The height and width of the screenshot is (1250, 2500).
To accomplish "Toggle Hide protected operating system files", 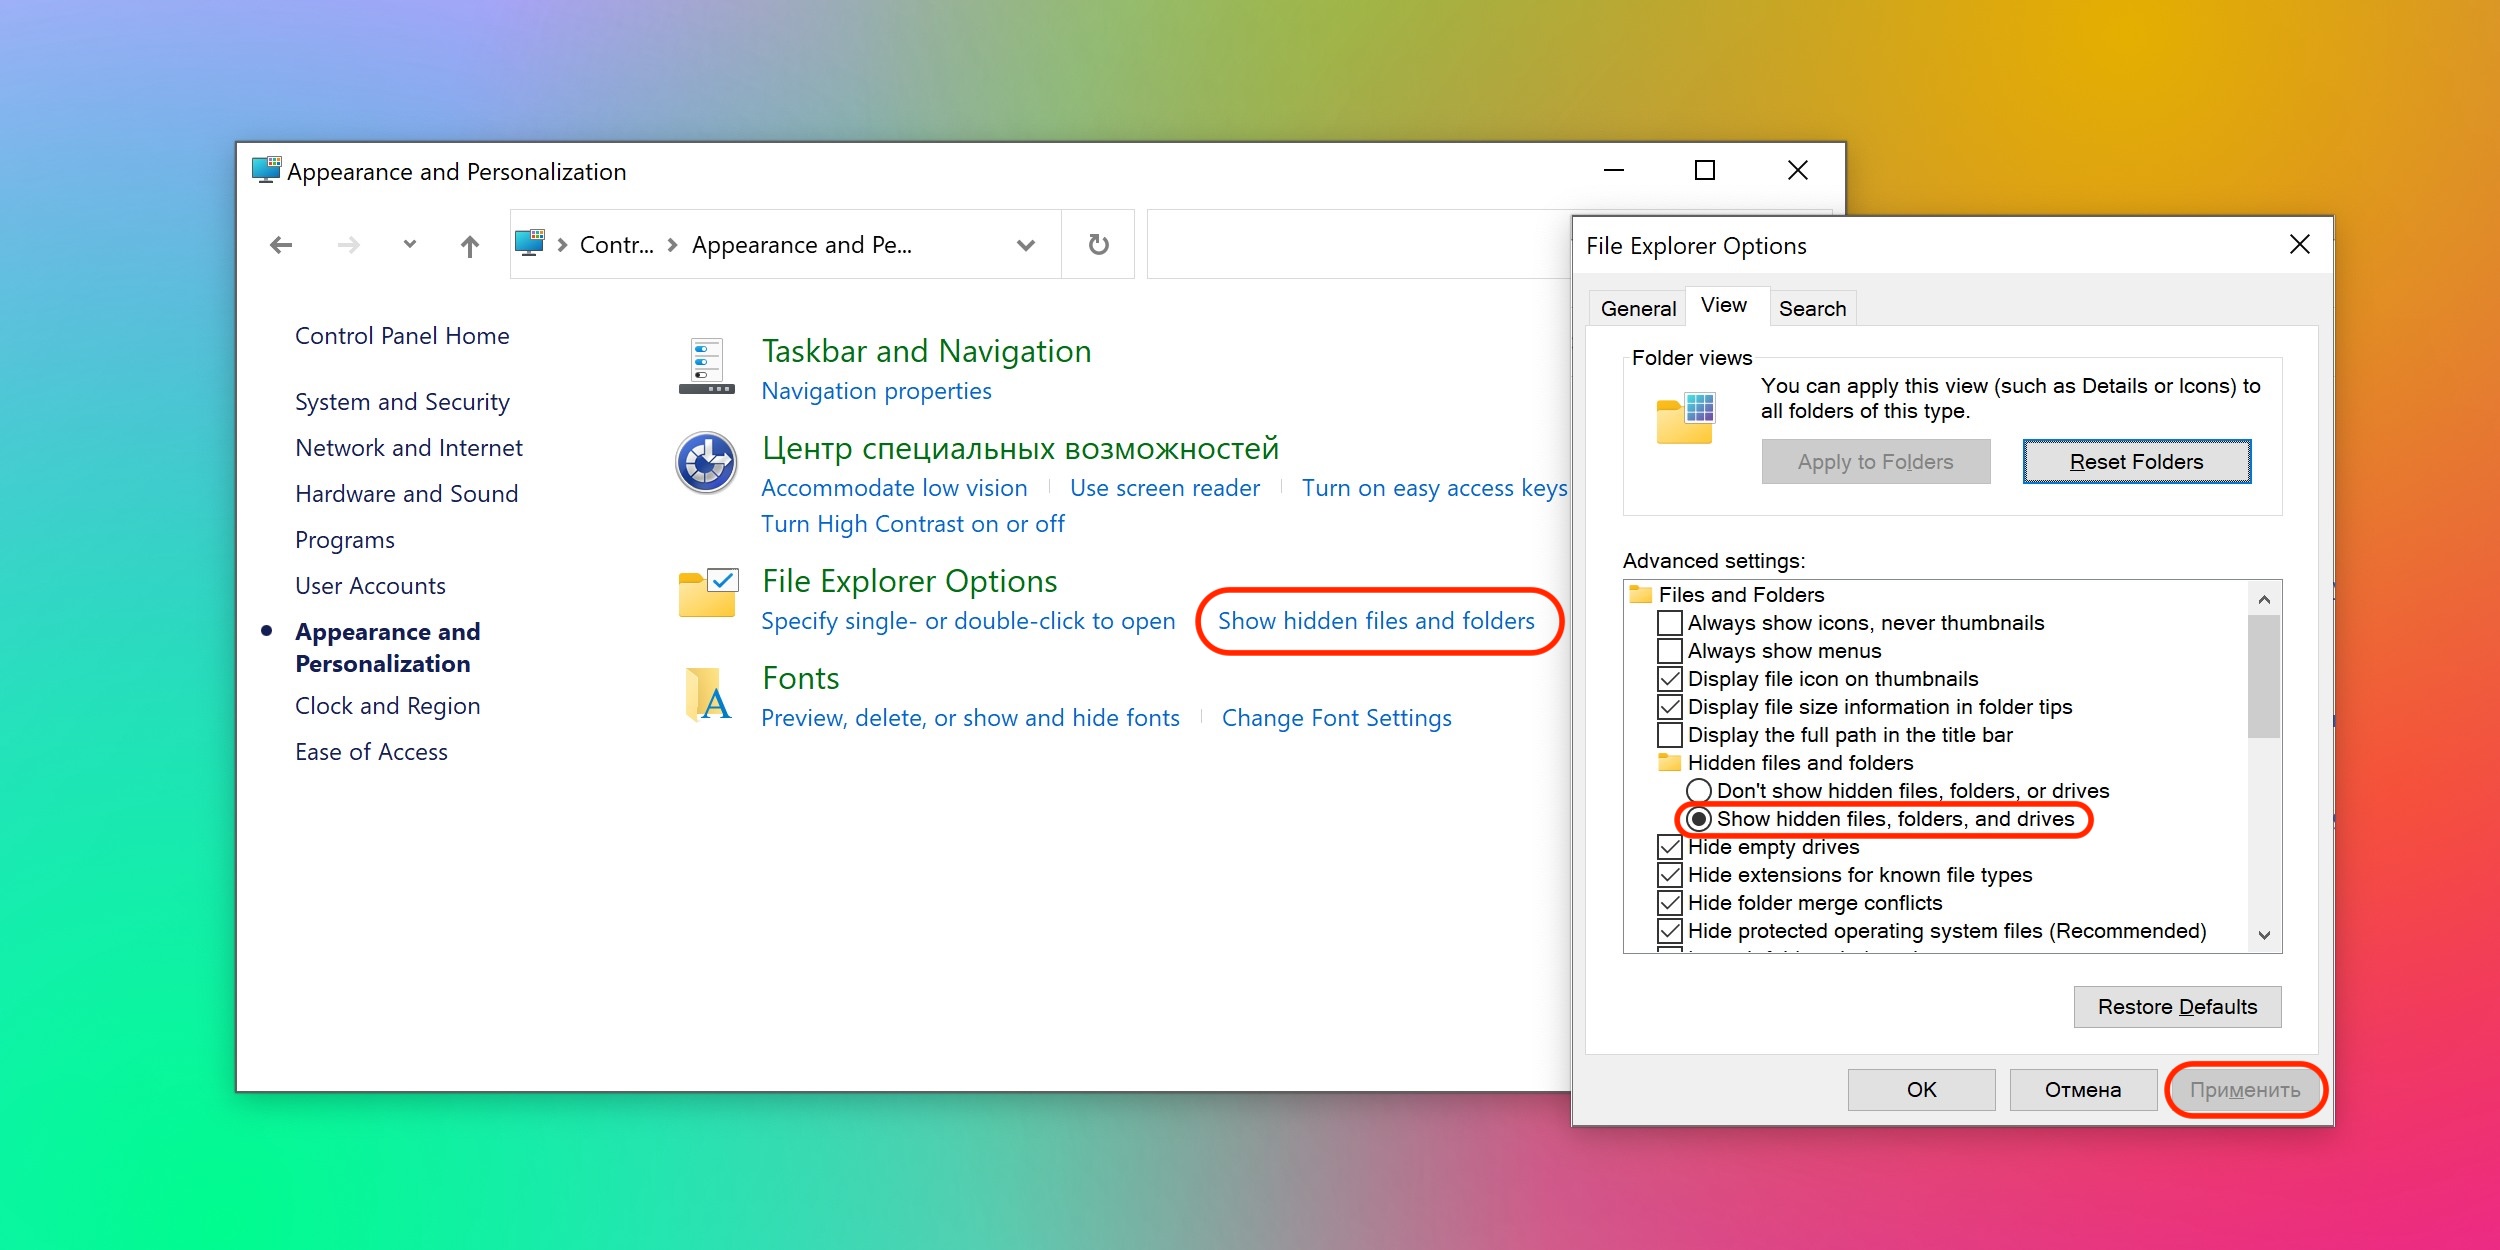I will pos(1670,931).
